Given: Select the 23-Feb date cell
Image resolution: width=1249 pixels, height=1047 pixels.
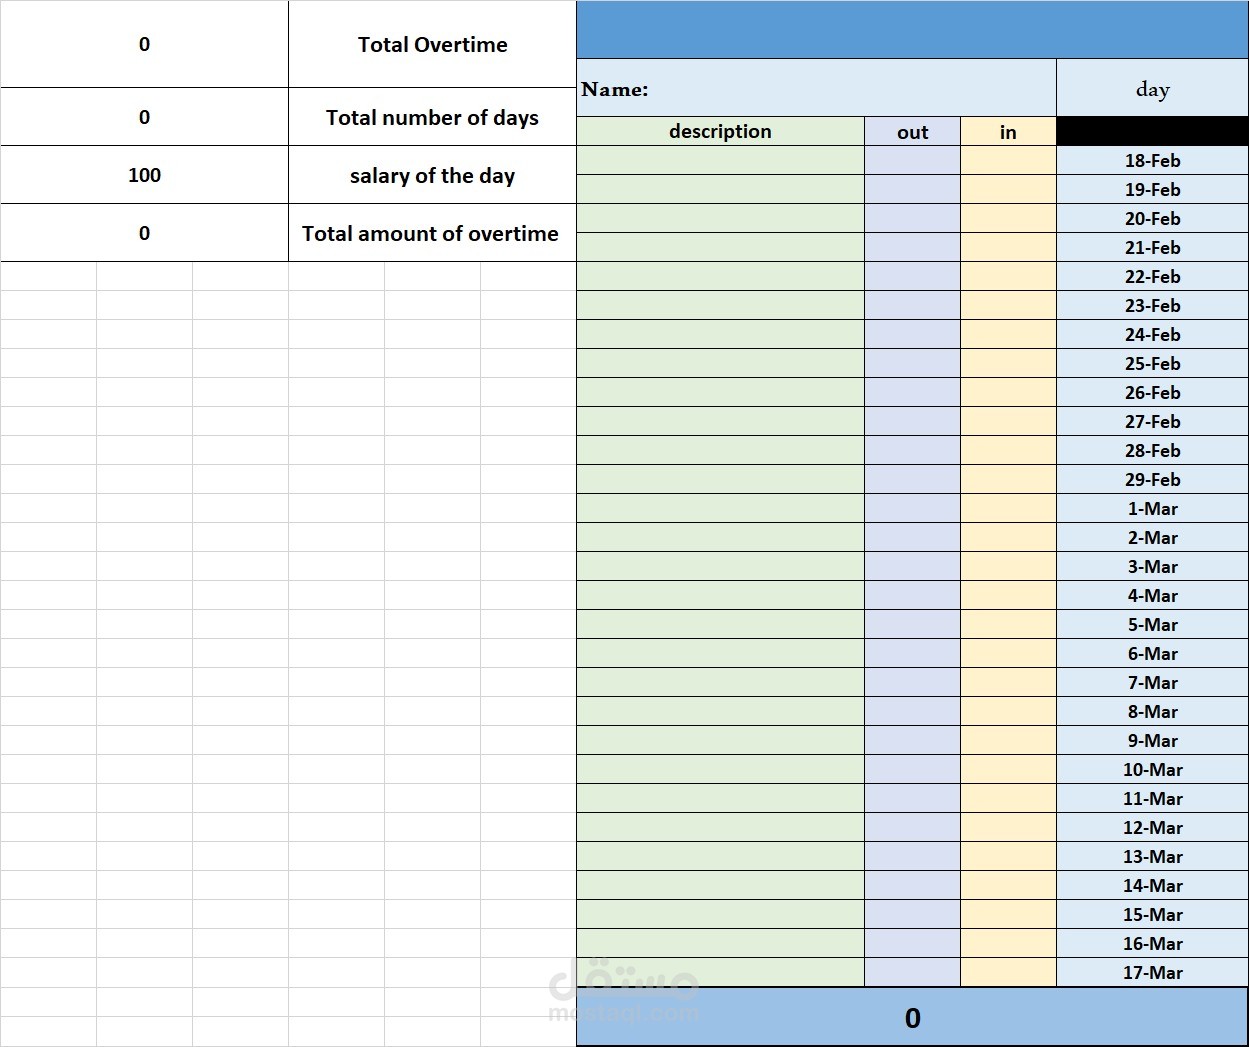Looking at the screenshot, I should click(1152, 305).
